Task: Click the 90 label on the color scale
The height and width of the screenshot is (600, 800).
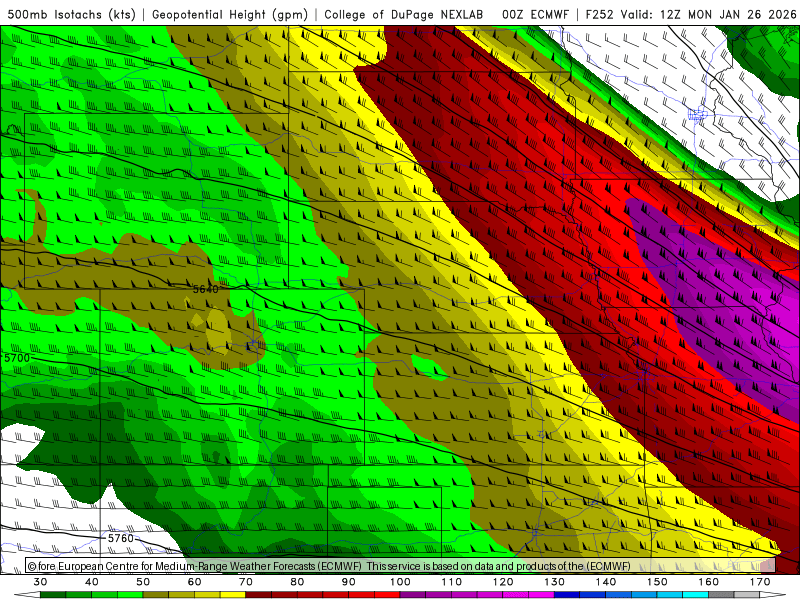Action: [x=348, y=582]
